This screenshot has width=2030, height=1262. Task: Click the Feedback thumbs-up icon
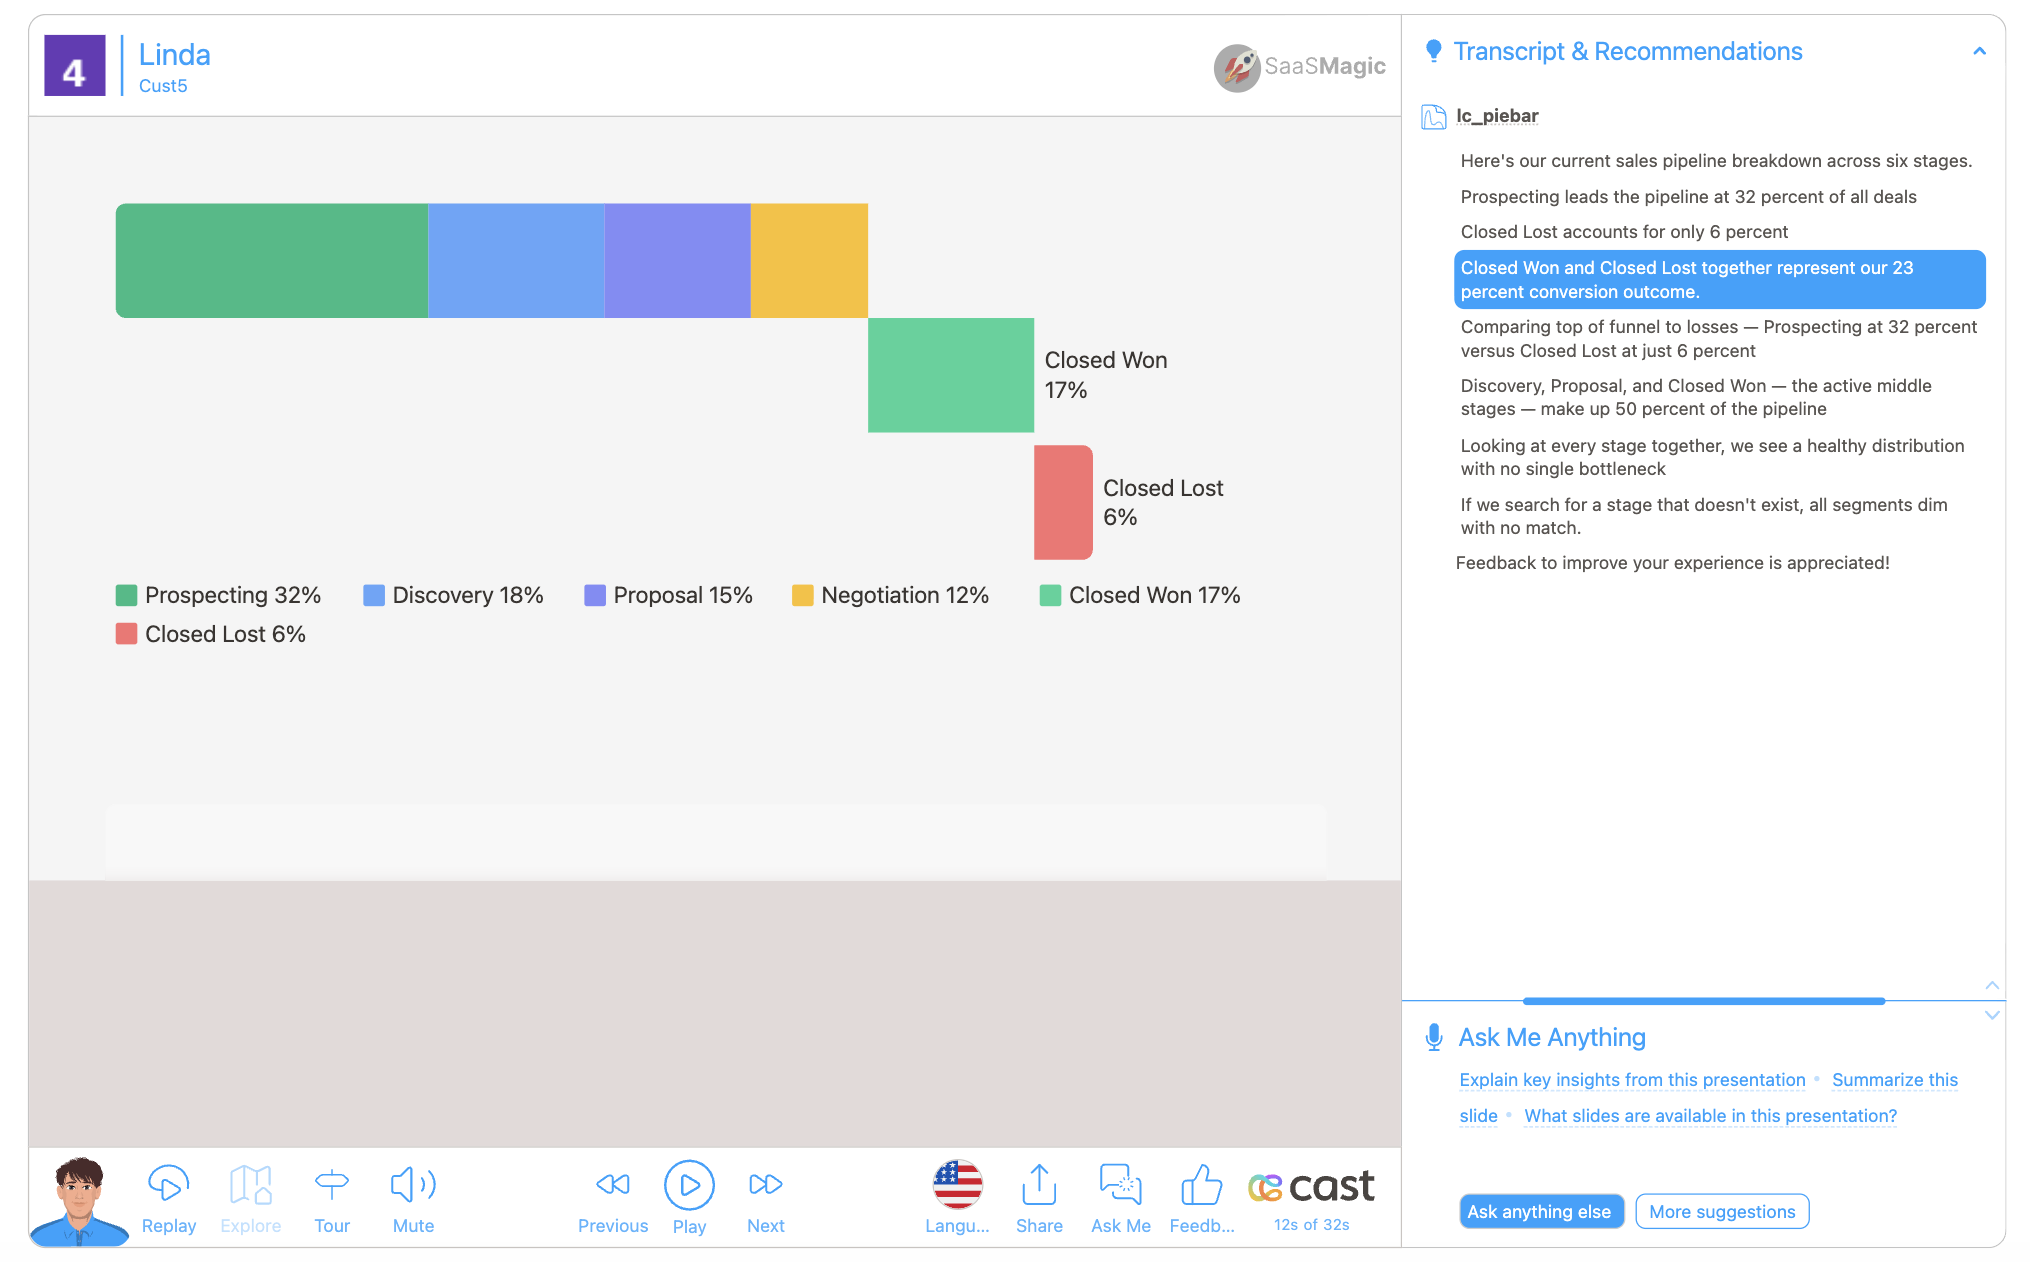tap(1201, 1185)
